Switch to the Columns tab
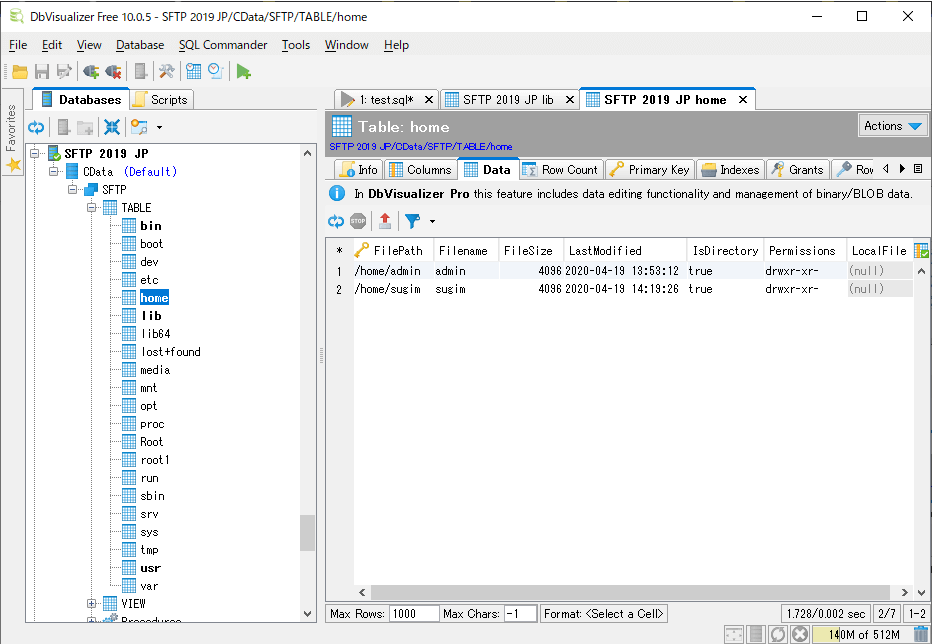 [x=420, y=170]
